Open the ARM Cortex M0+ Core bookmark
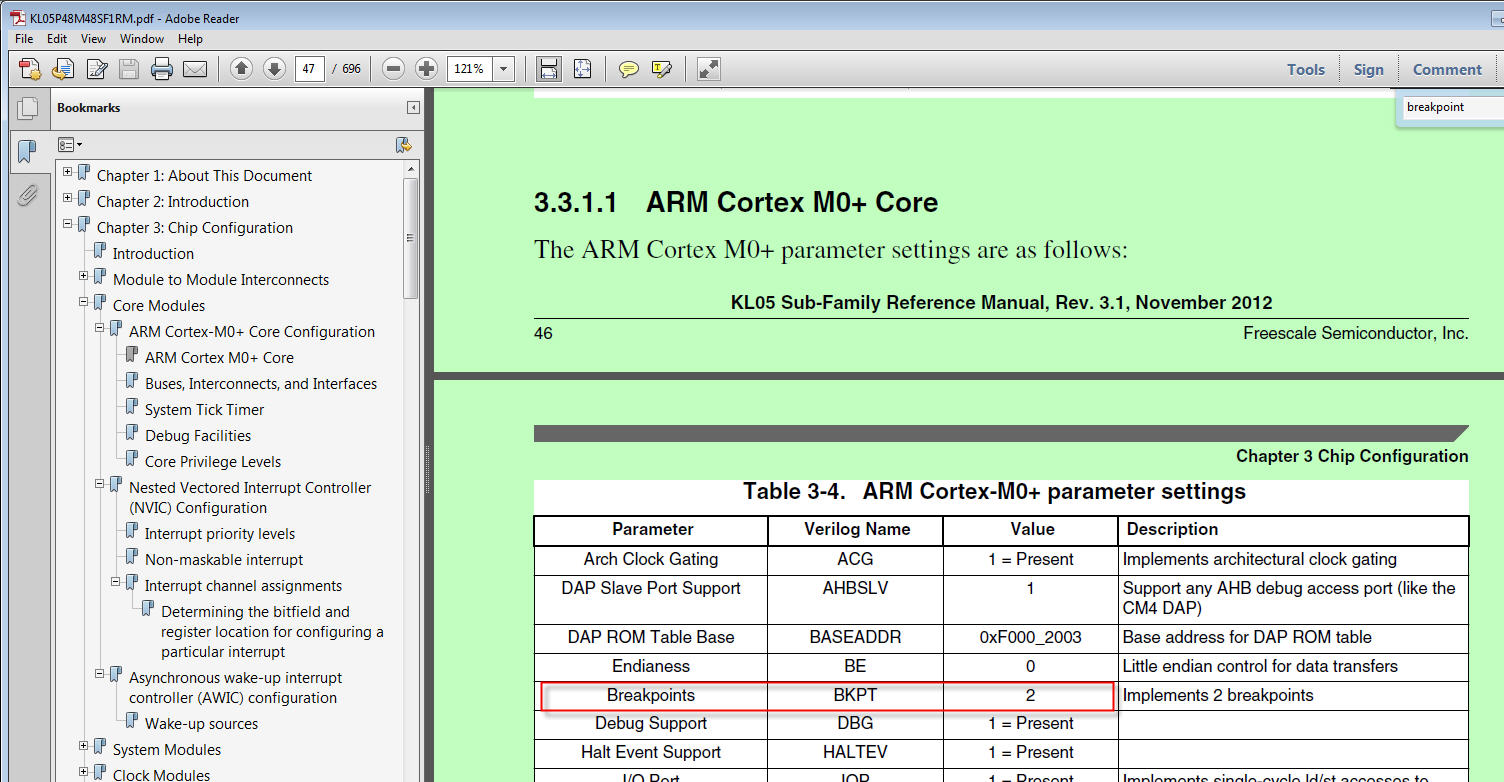1504x782 pixels. point(219,357)
